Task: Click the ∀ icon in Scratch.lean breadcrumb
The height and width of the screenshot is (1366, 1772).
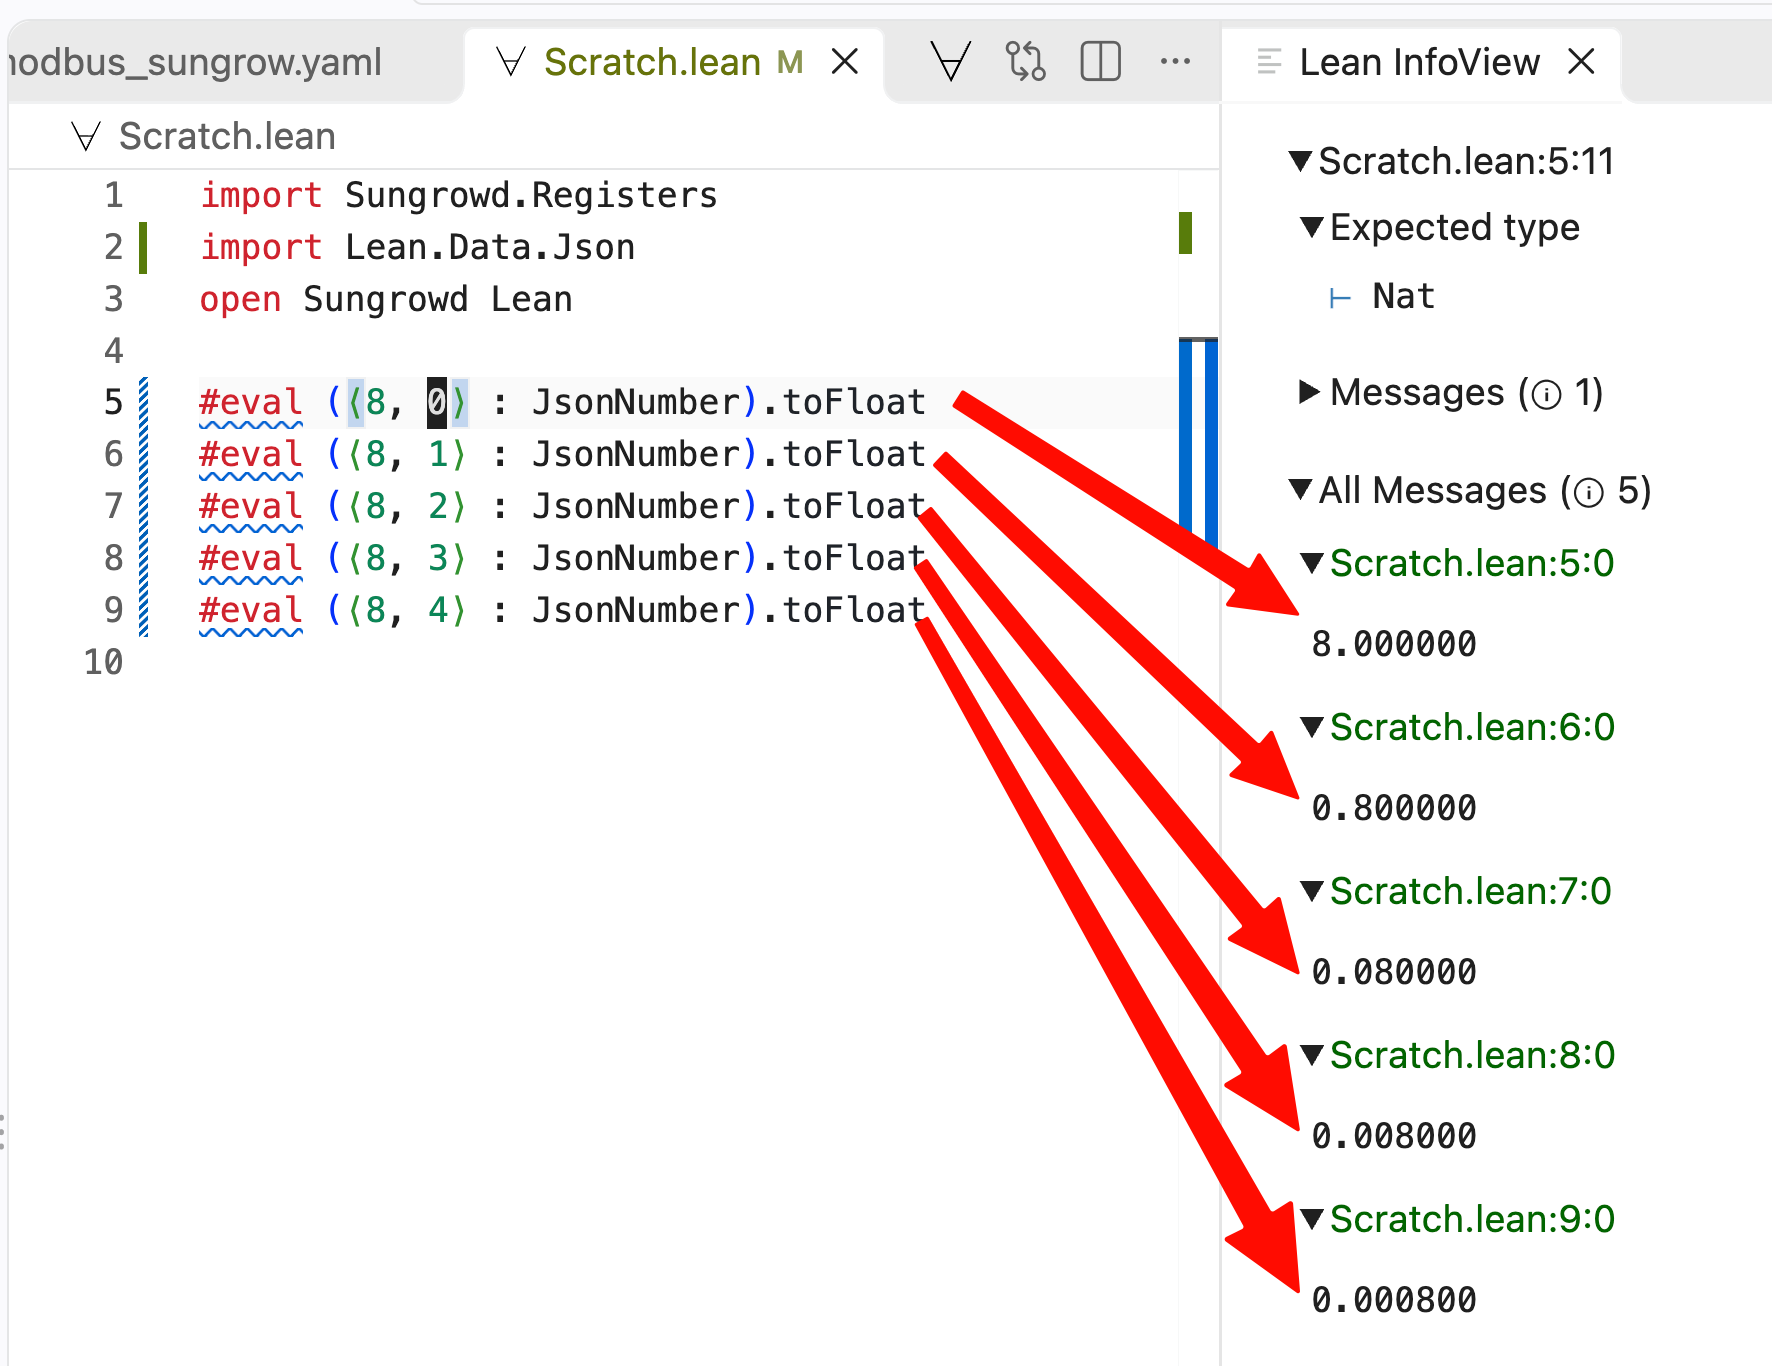Action: coord(87,136)
